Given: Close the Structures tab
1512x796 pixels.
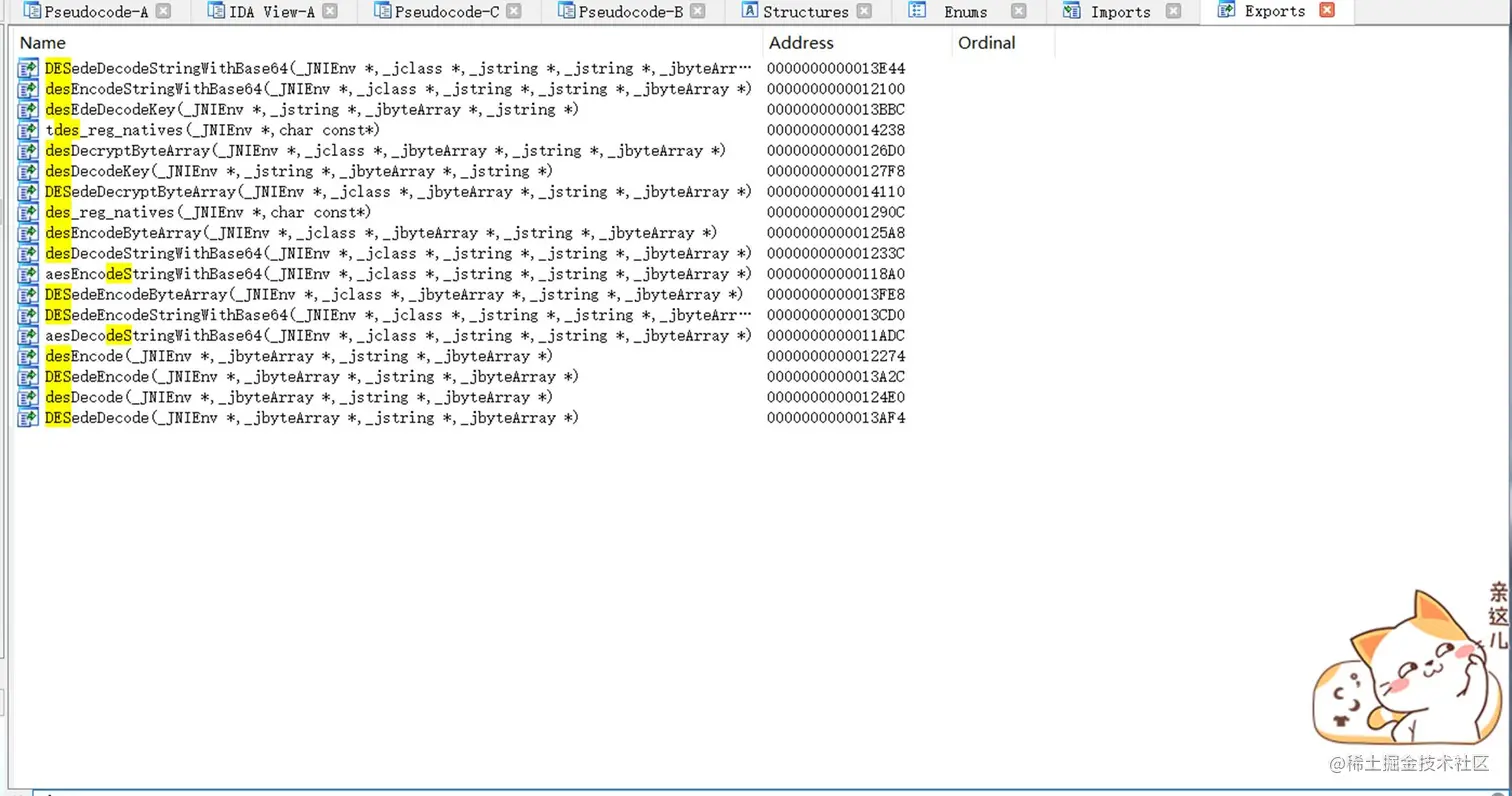Looking at the screenshot, I should coord(864,11).
